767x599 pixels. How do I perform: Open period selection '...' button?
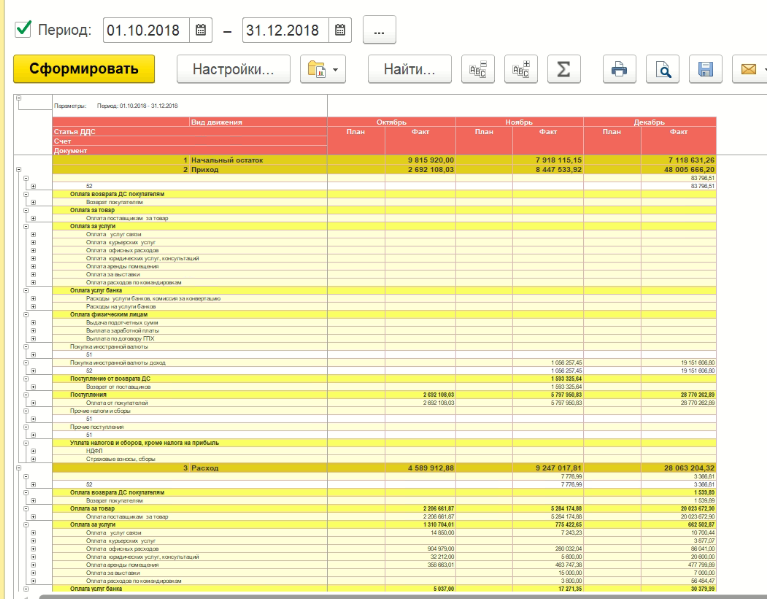379,31
